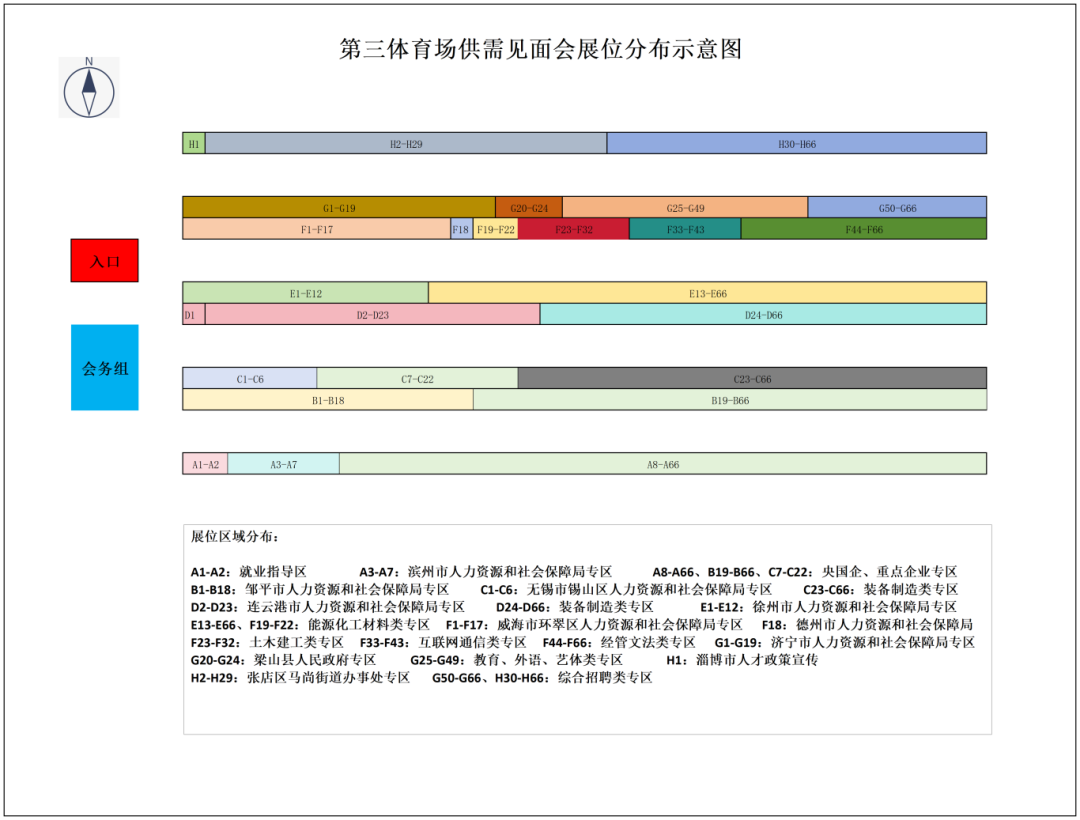
Task: Select the small F18 booth block
Action: click(x=461, y=229)
